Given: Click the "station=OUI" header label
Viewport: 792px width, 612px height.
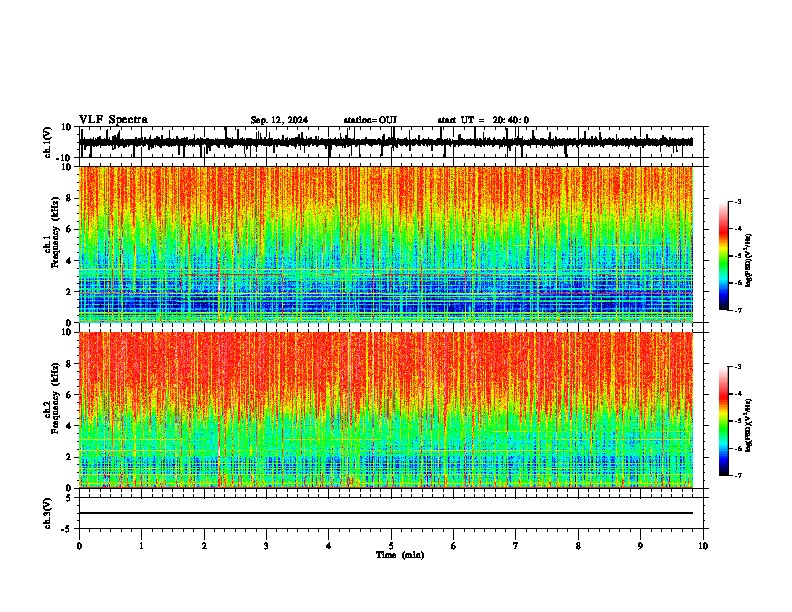Looking at the screenshot, I should 370,120.
